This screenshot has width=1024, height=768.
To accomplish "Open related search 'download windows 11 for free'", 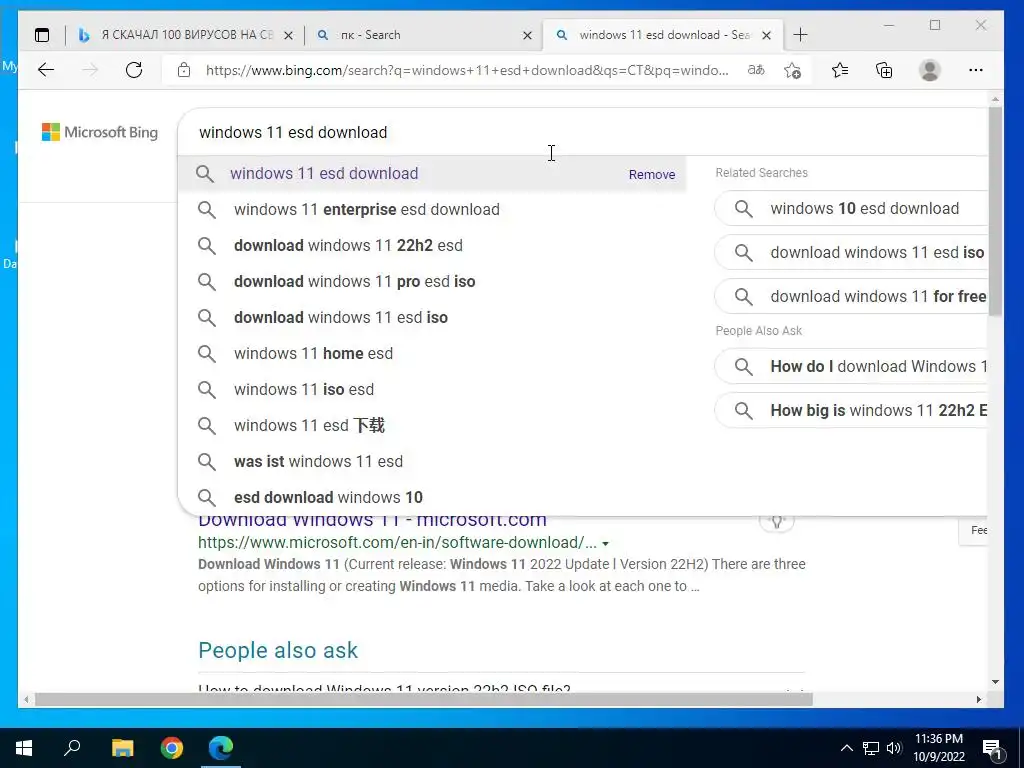I will point(851,296).
